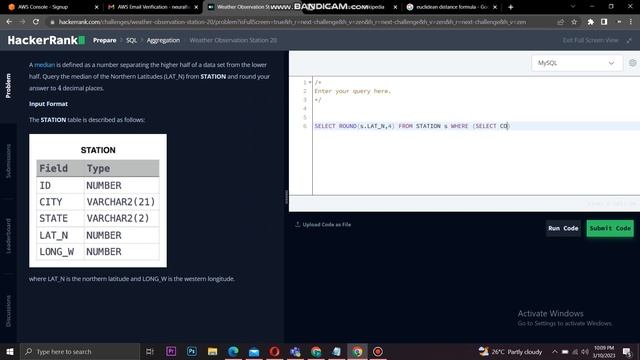Click the VARCHAR2(21) type cell
The width and height of the screenshot is (640, 360).
(121, 202)
